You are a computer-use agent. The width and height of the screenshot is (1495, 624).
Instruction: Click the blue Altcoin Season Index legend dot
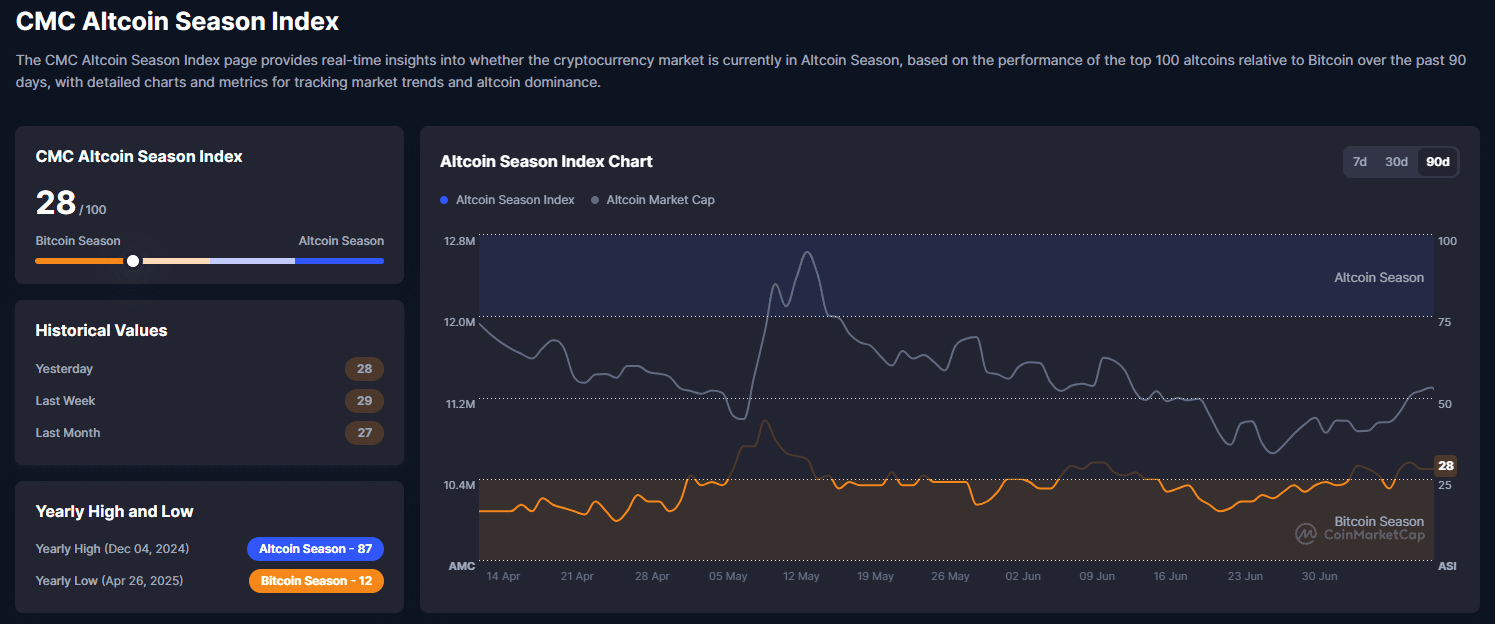pyautogui.click(x=444, y=200)
